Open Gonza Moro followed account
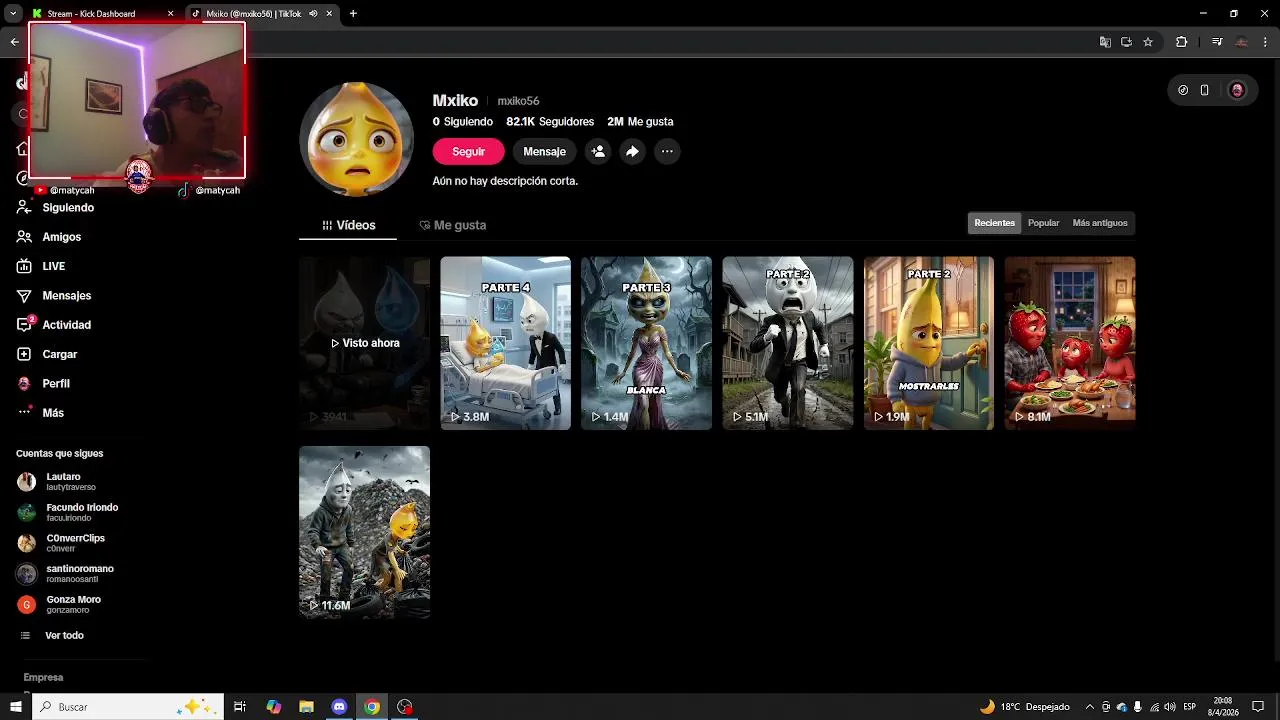Screen dimensions: 1280x720 (60, 604)
